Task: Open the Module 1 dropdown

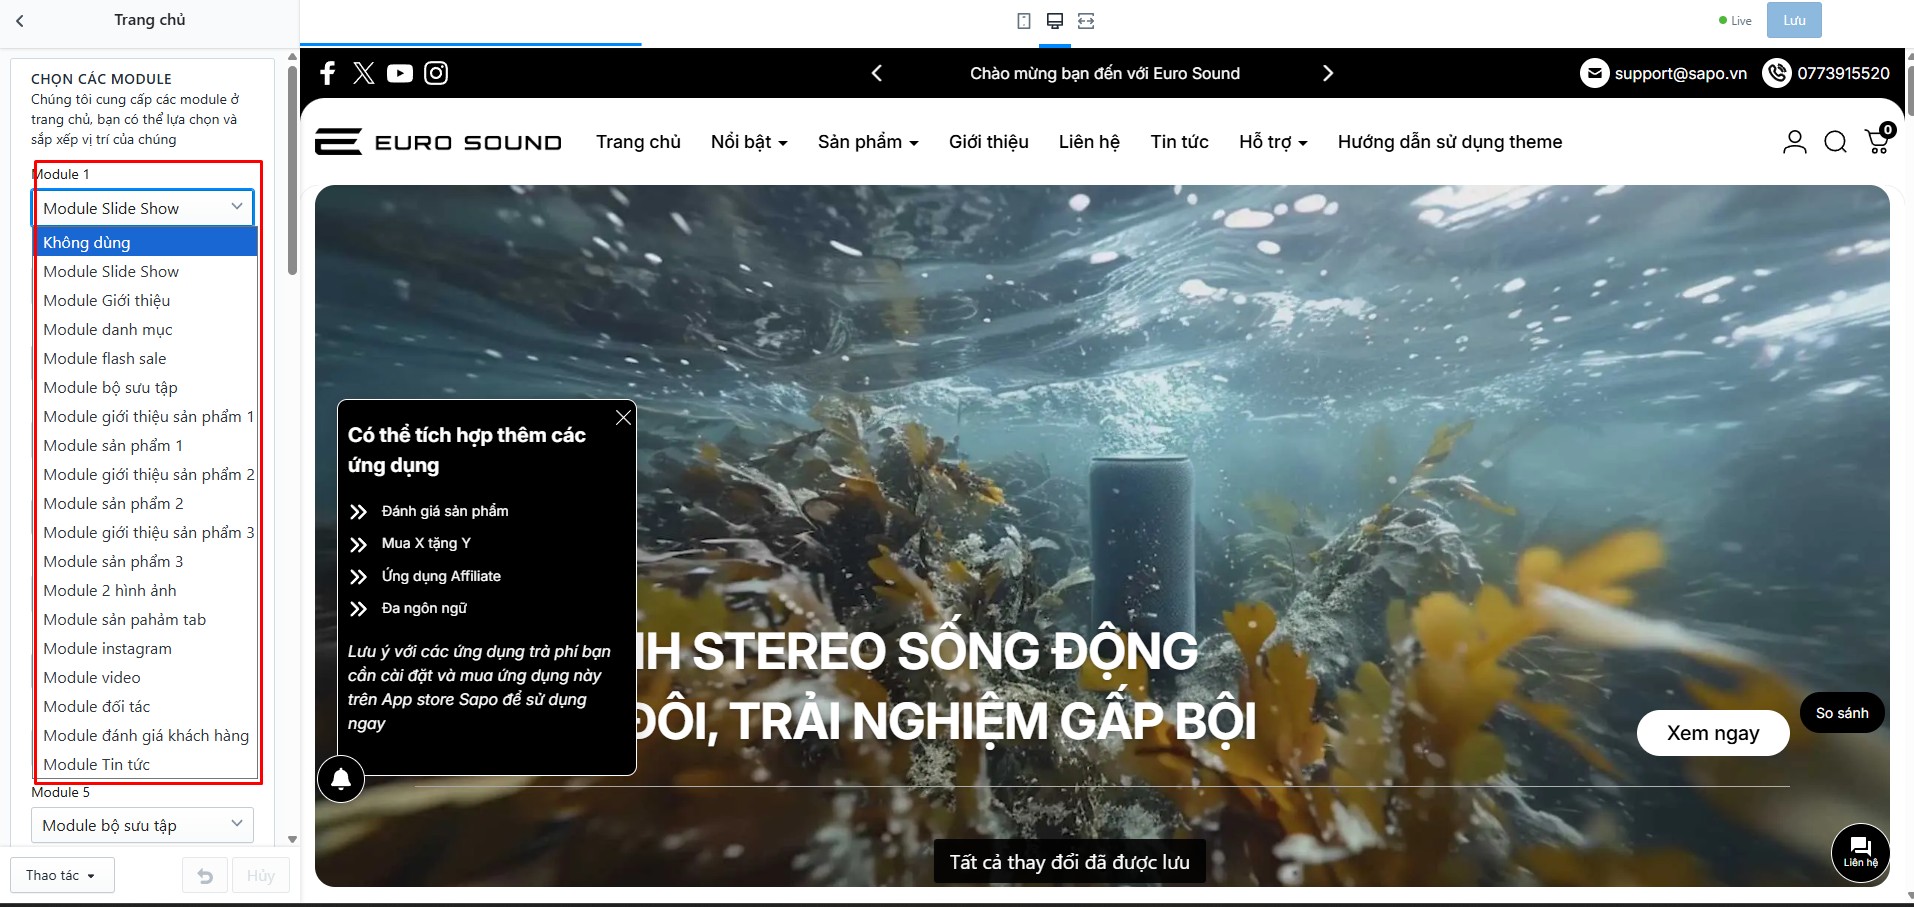Action: click(143, 208)
